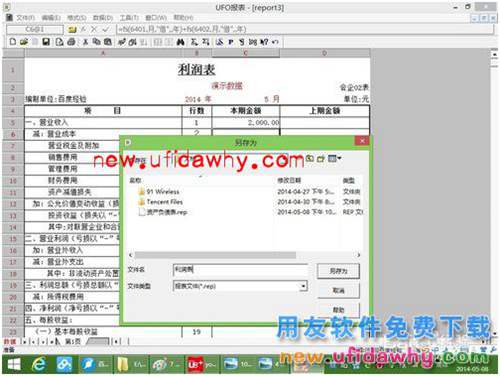This screenshot has width=500, height=376.
Task: Click the formula bar input
Action: [304, 29]
